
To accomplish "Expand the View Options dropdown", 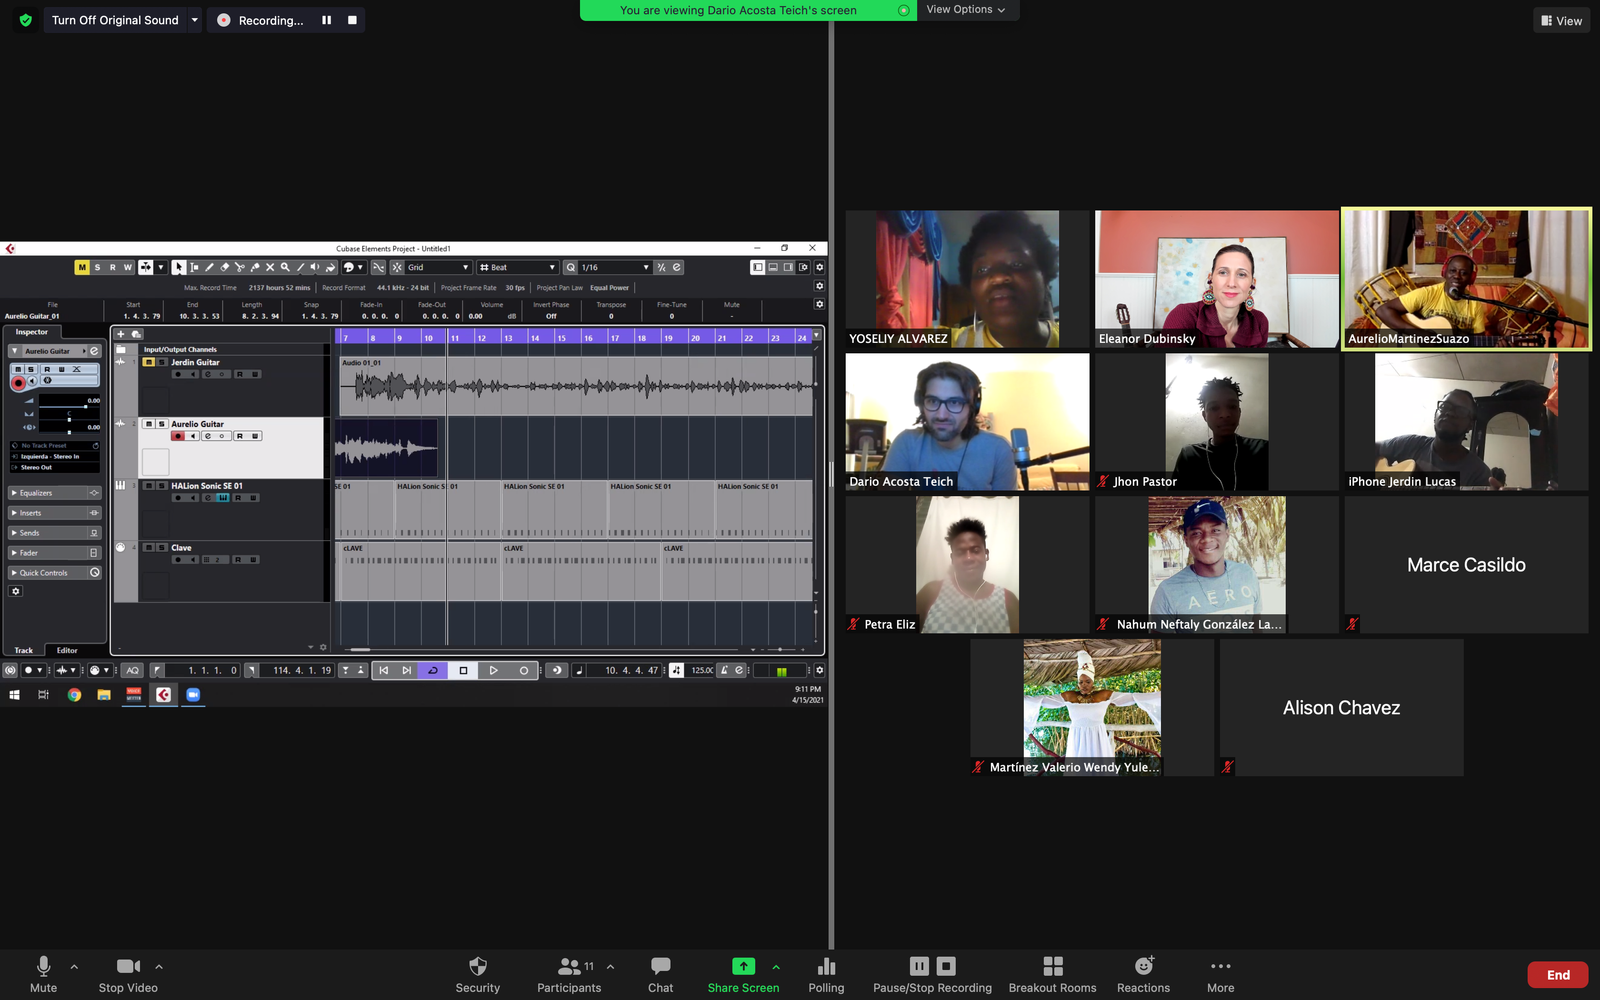I will tap(965, 10).
